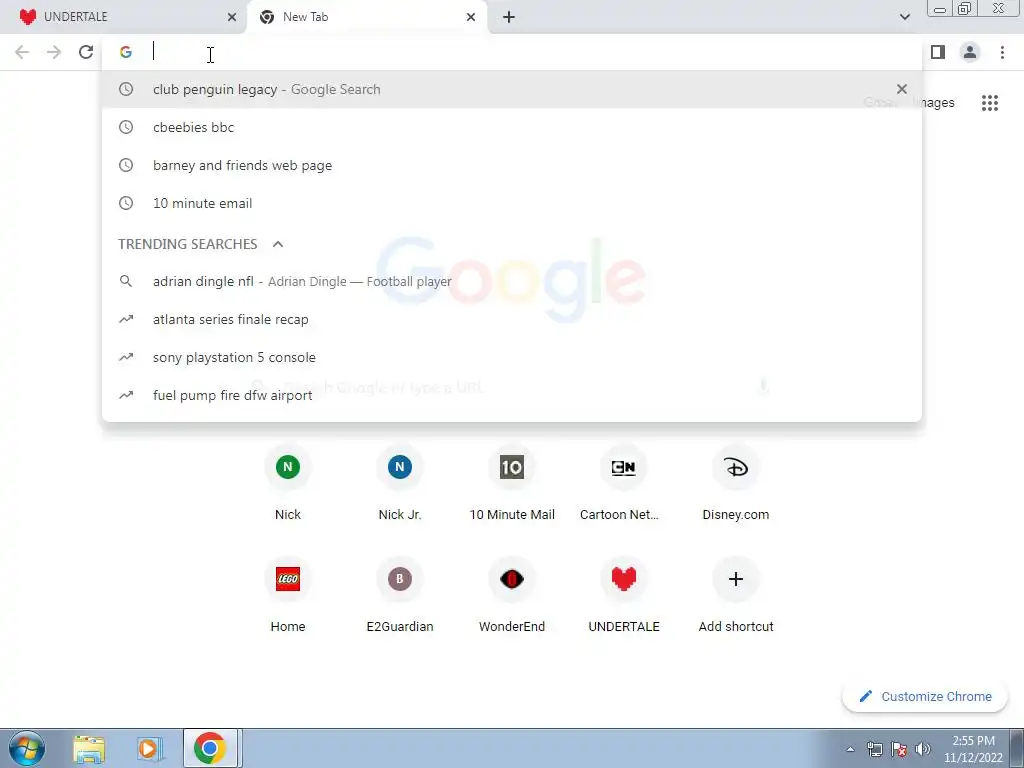Click Customize Chrome button

925,696
